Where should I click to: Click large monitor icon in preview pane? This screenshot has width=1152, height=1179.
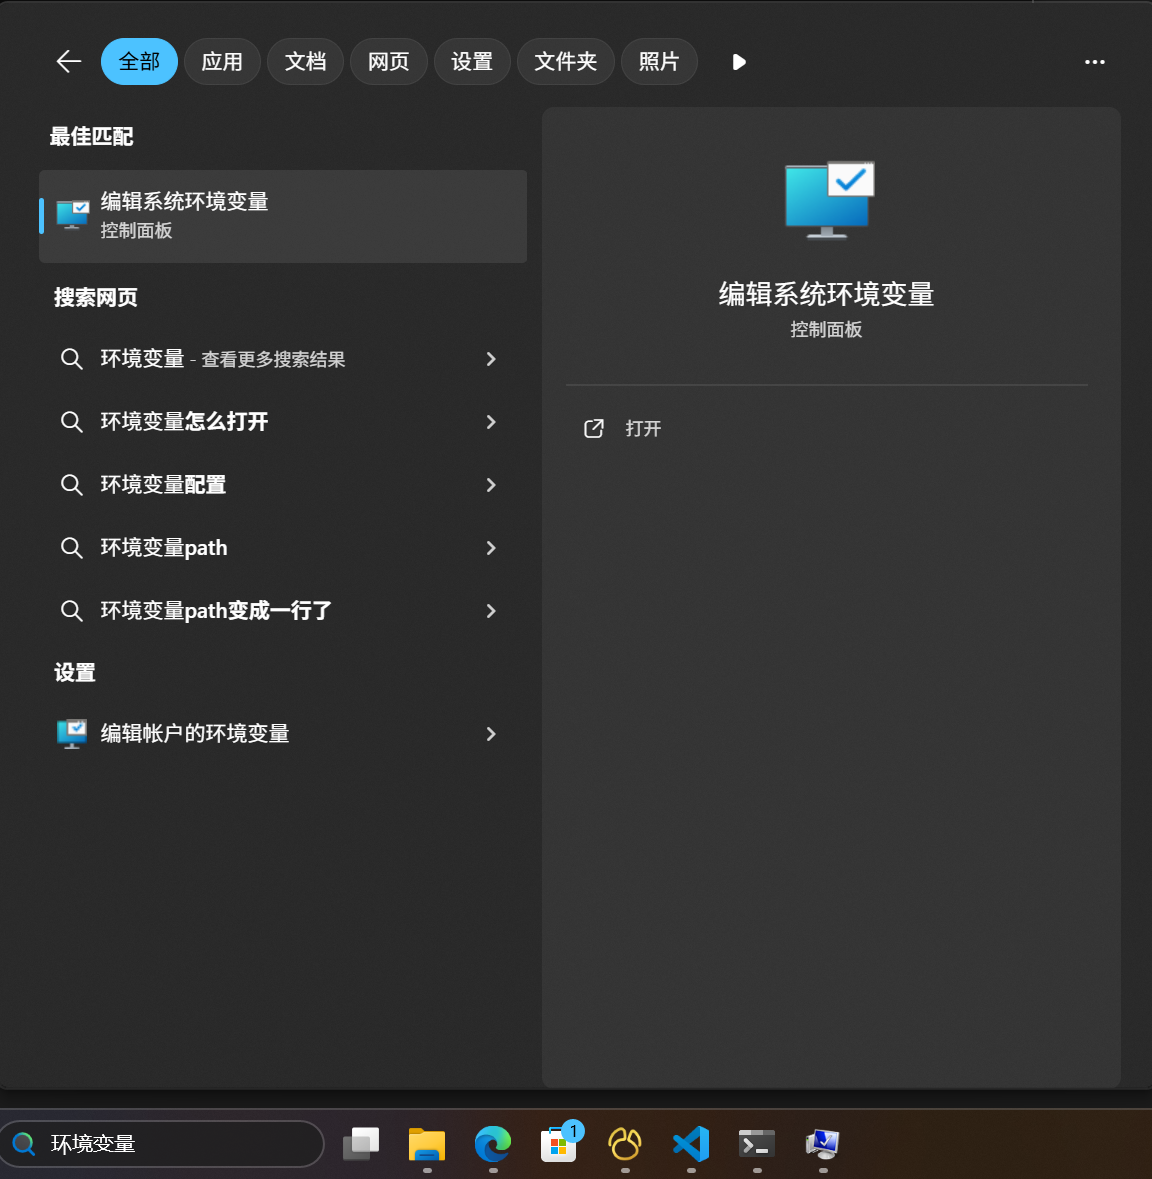click(829, 200)
